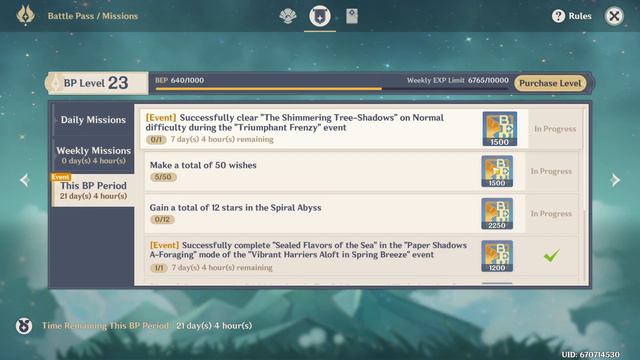Click the 2250 BEP icon for Spiral Abyss
Viewport: 640px width, 360px height.
click(x=497, y=213)
